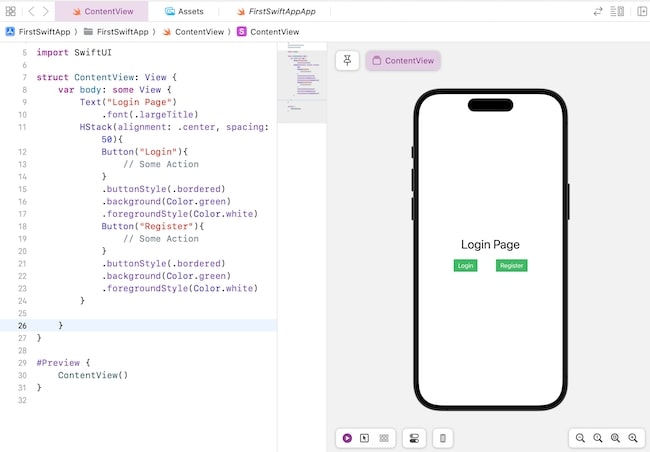The height and width of the screenshot is (452, 650).
Task: Go forward with the right arrow
Action: coord(45,11)
